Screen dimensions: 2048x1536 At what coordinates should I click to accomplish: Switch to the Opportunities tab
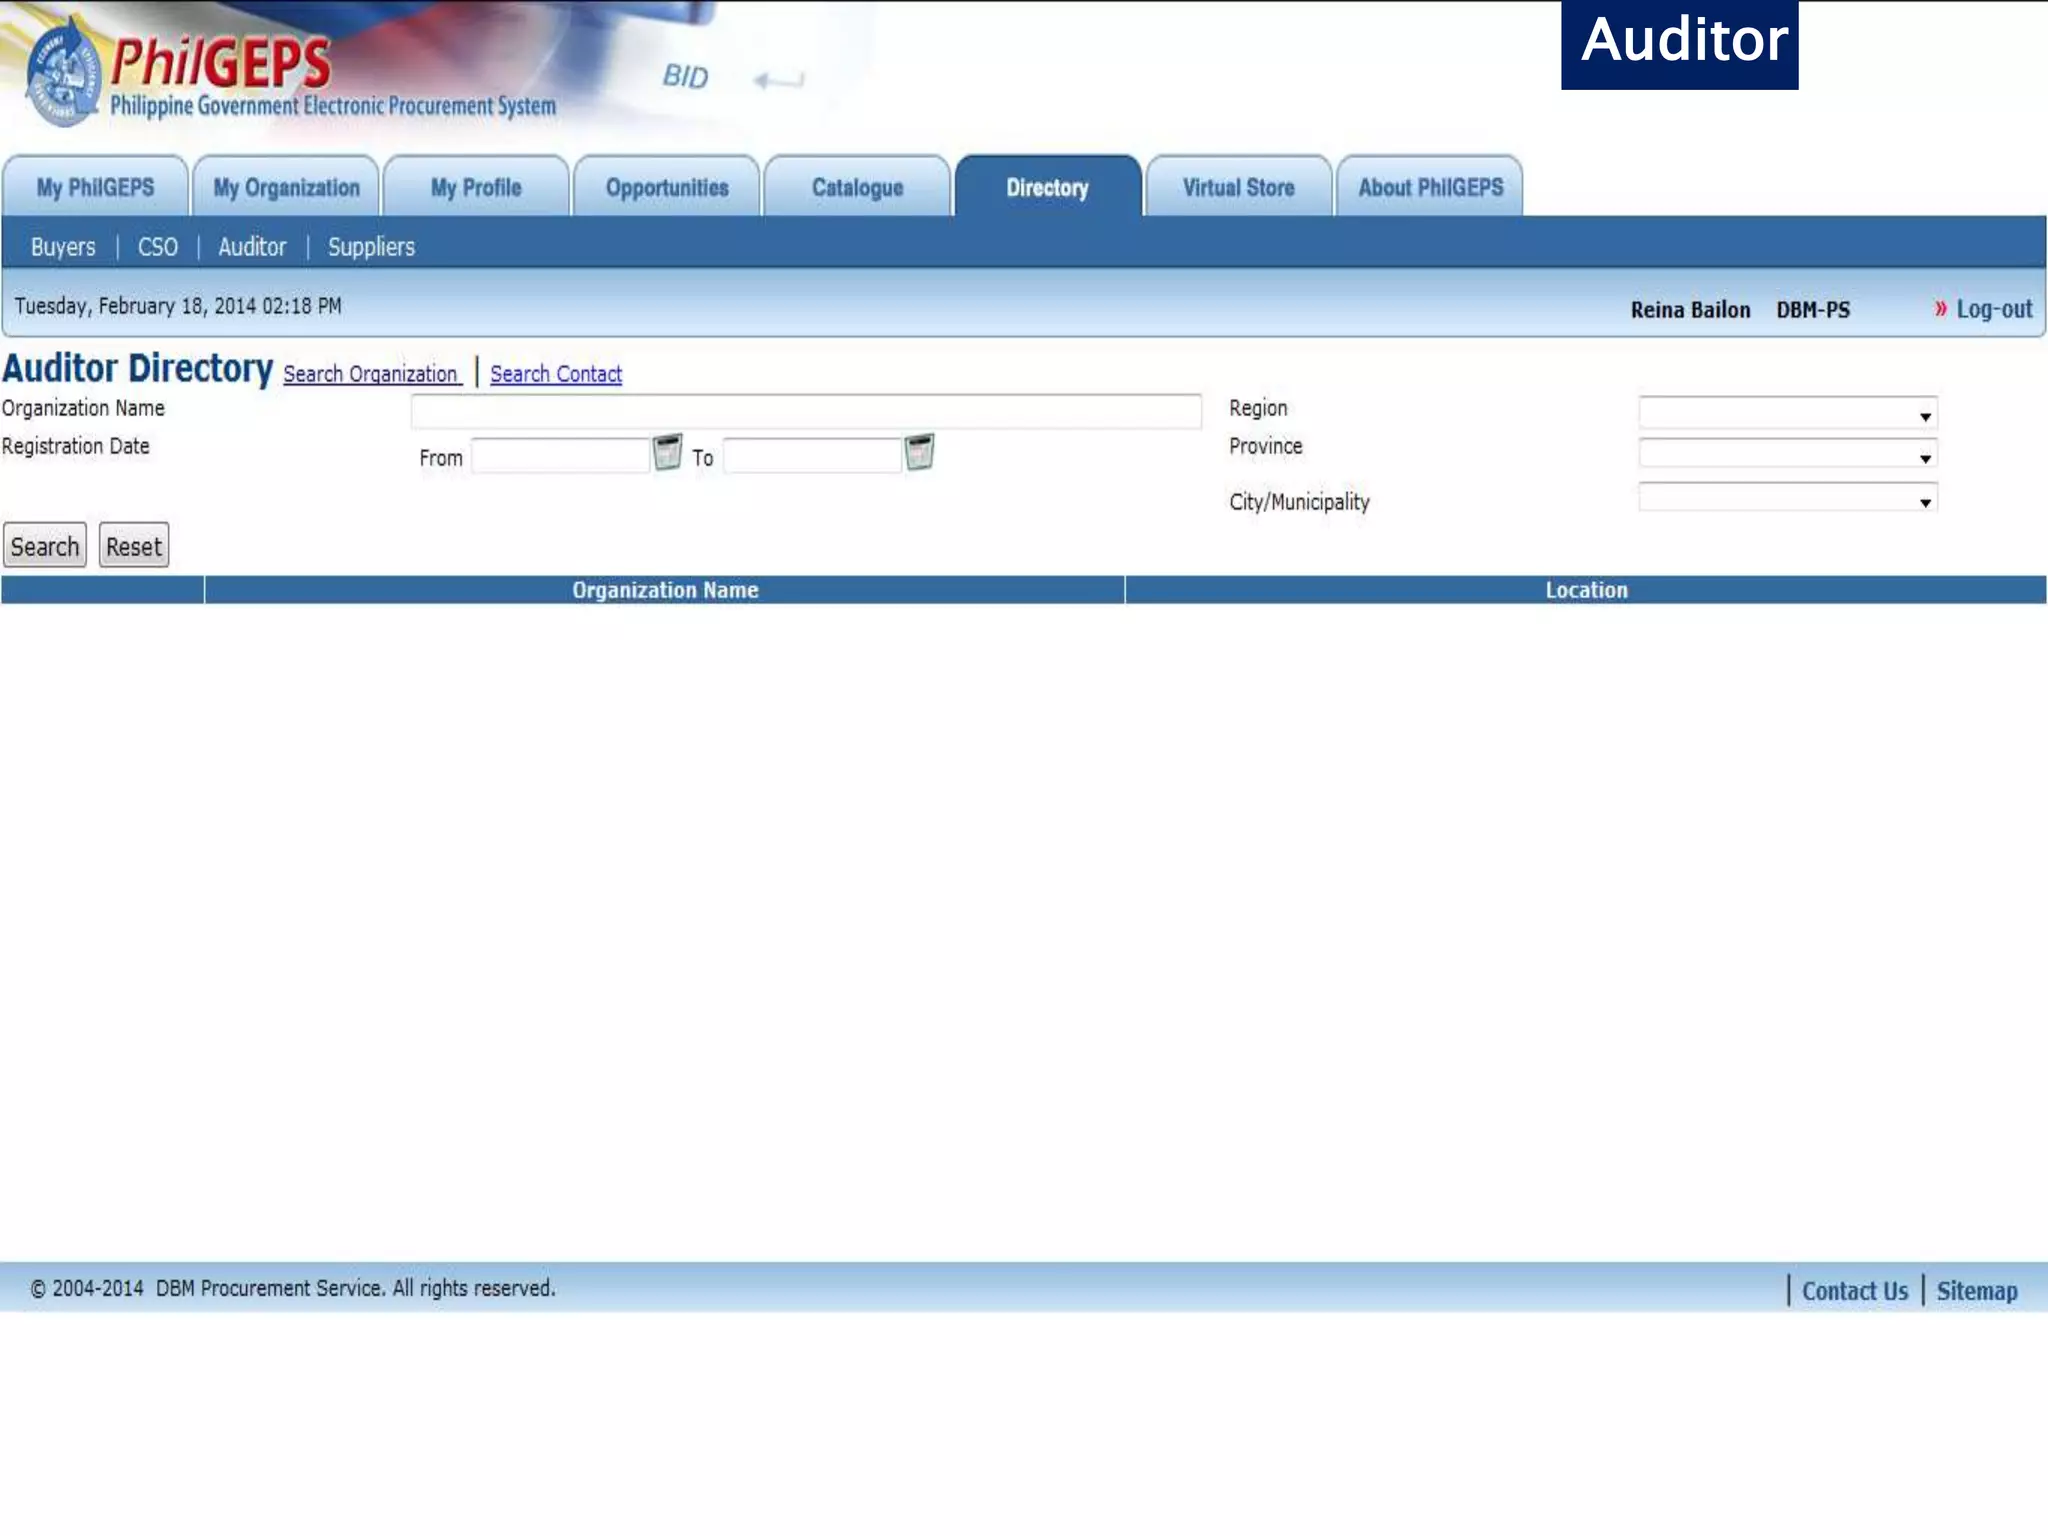667,187
